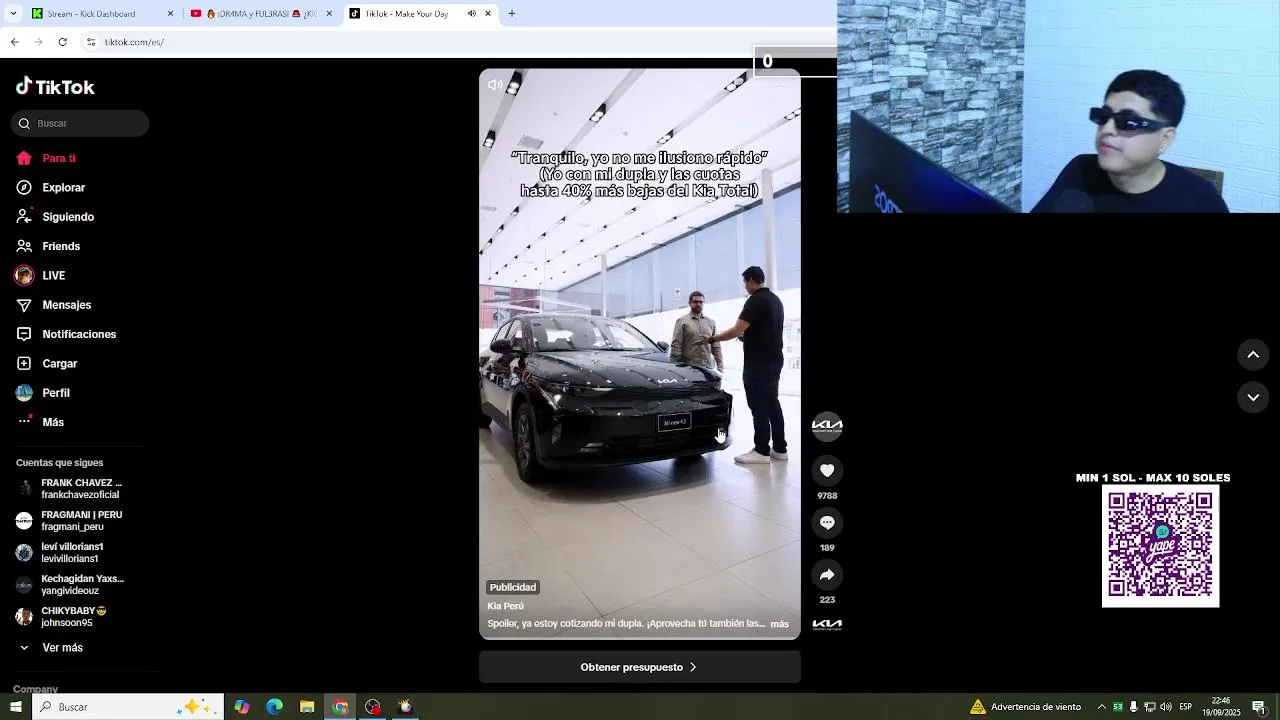Click the tiktok.com/es/ address bar
Image resolution: width=1280 pixels, height=720 pixels.
tap(134, 42)
